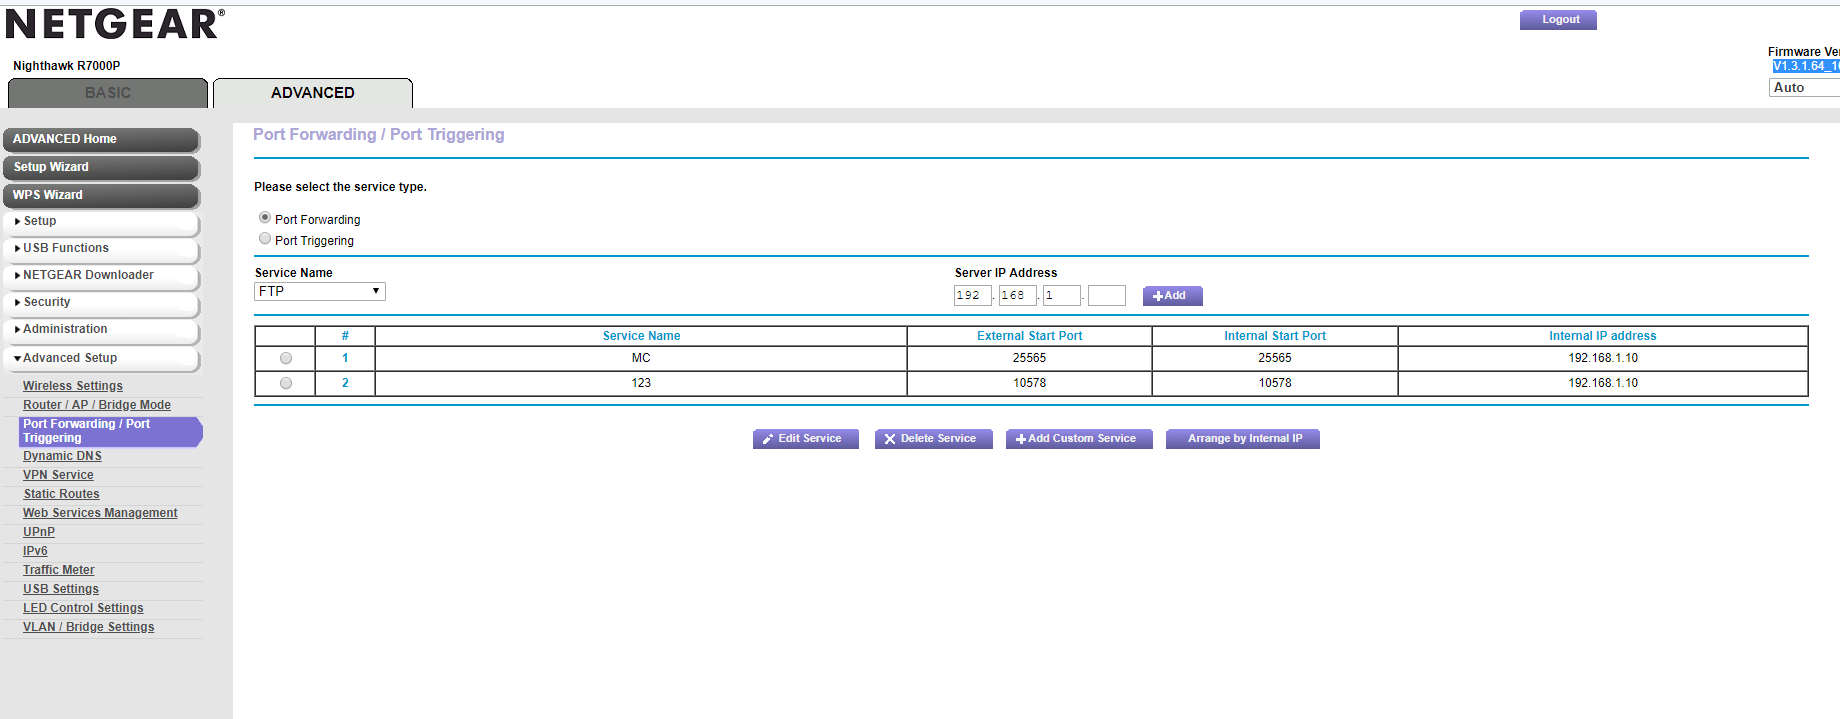Open USB Settings link
The width and height of the screenshot is (1840, 719).
[61, 589]
